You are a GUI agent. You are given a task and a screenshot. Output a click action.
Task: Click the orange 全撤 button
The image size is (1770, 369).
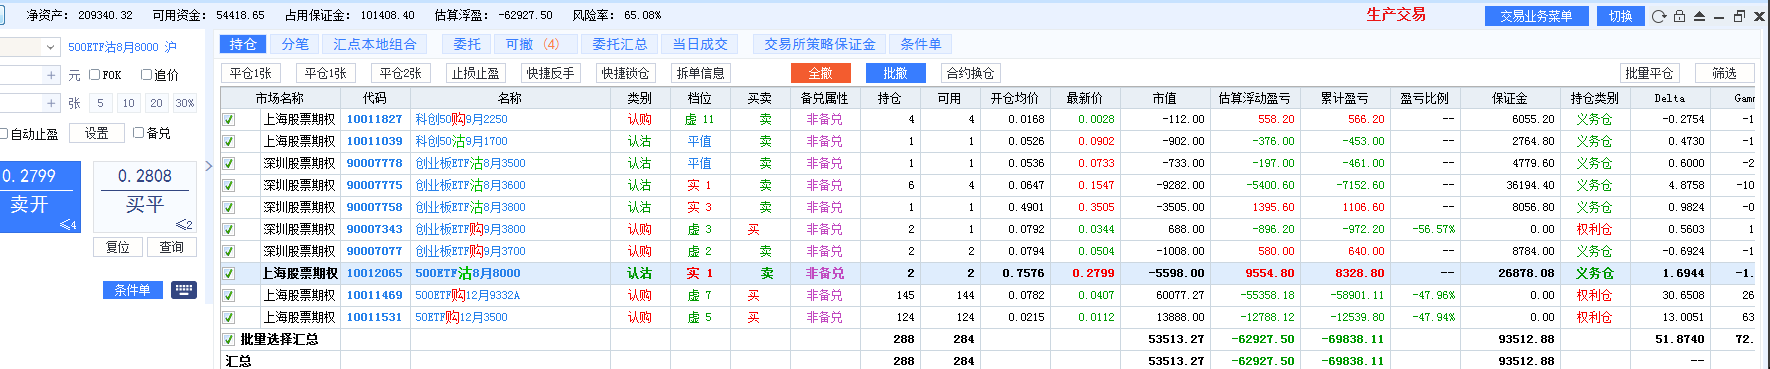pos(820,73)
